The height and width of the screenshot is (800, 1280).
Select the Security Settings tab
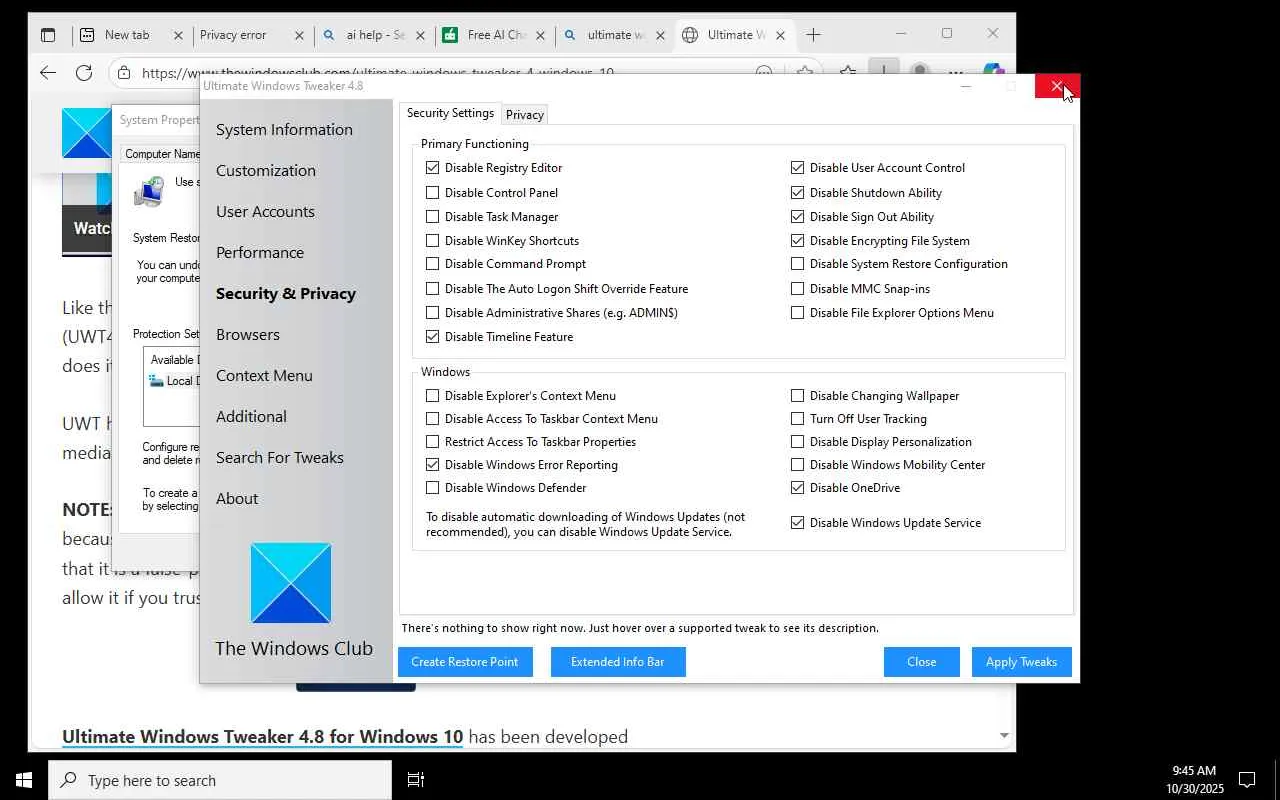450,113
